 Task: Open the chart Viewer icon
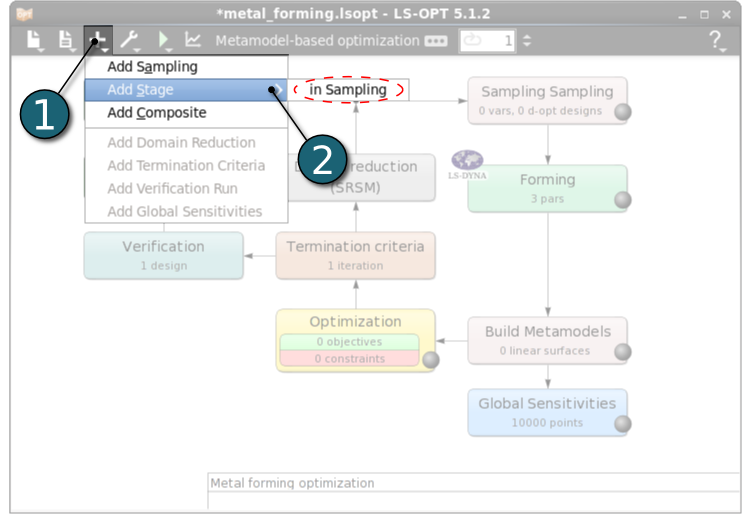[193, 40]
